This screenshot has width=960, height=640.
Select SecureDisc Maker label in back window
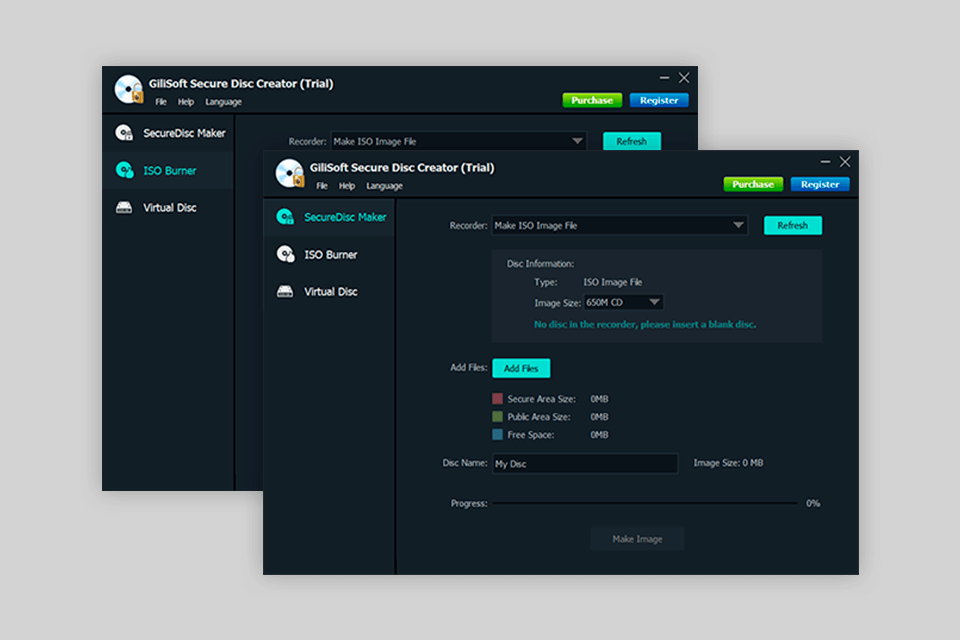coord(184,133)
